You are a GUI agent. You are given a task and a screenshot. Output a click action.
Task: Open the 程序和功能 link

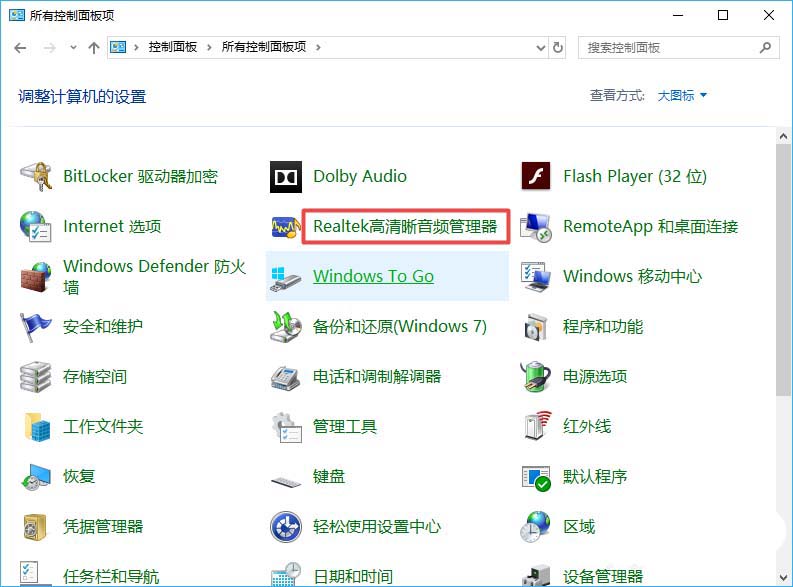(603, 327)
